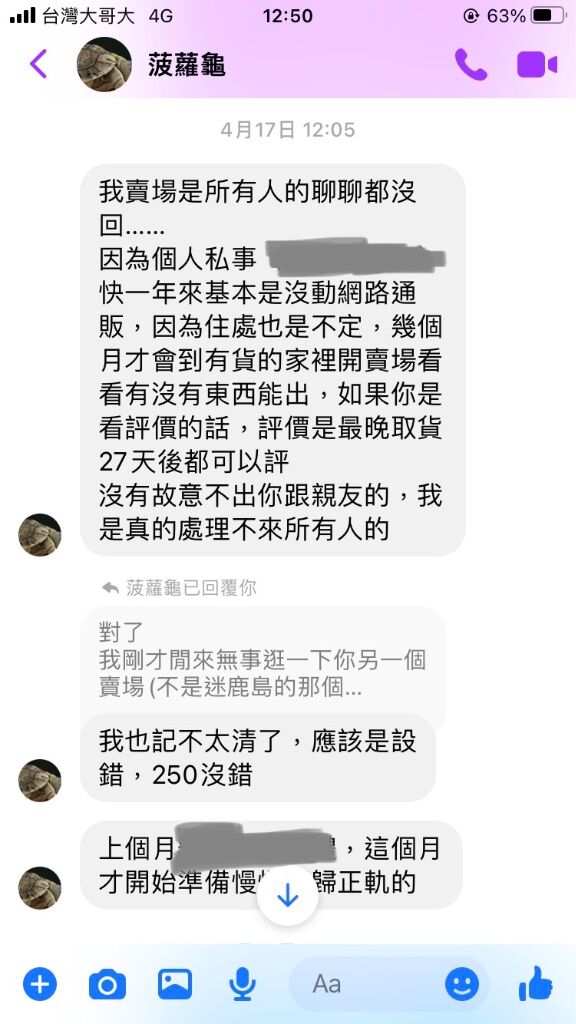
Task: Select the message about 250沒錯
Action: (x=257, y=758)
